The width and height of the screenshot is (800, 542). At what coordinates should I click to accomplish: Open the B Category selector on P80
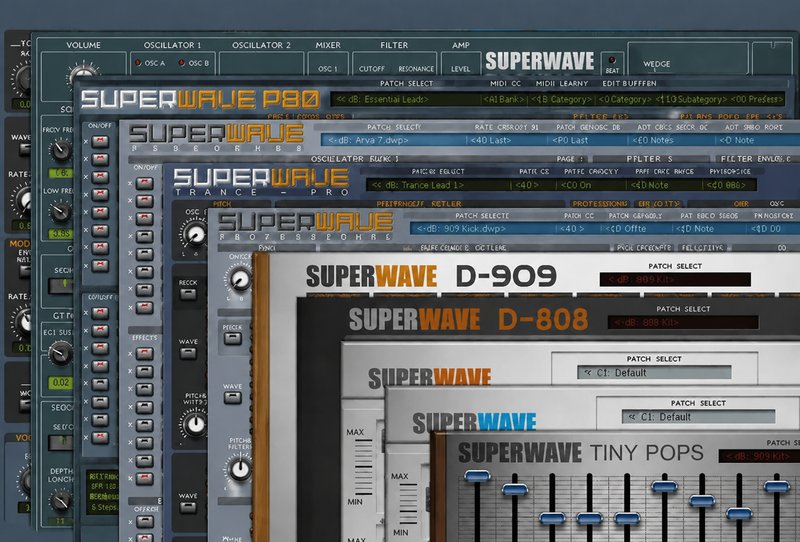[561, 99]
